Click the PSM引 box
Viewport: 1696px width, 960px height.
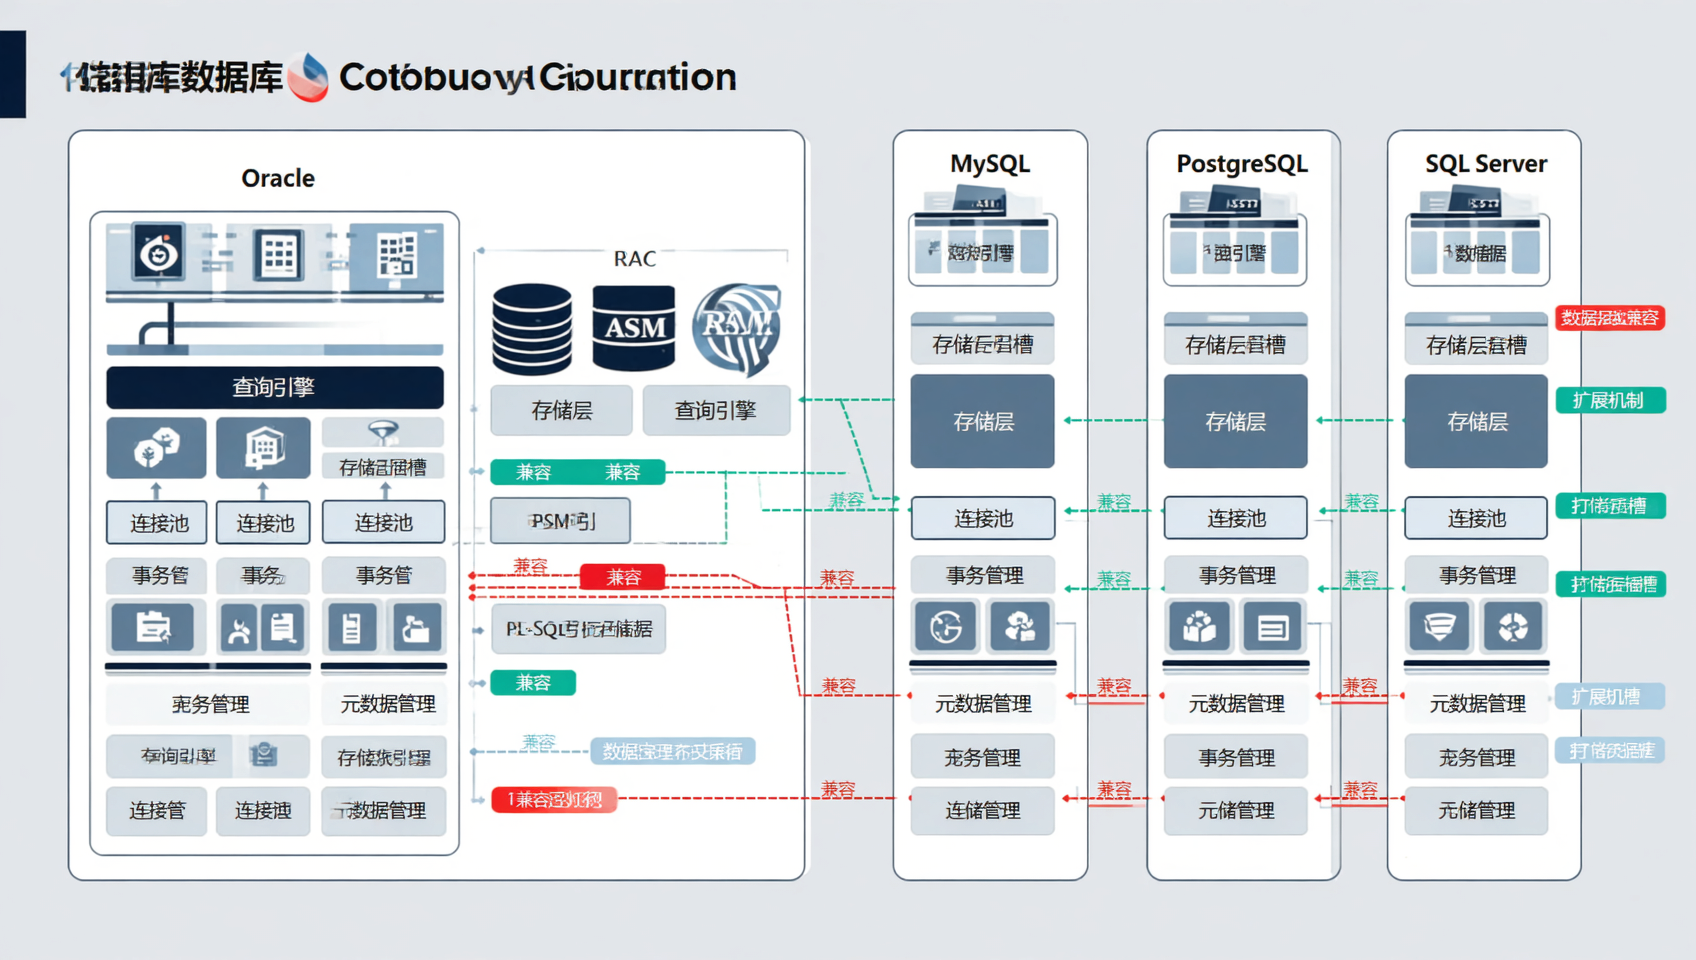tap(560, 521)
